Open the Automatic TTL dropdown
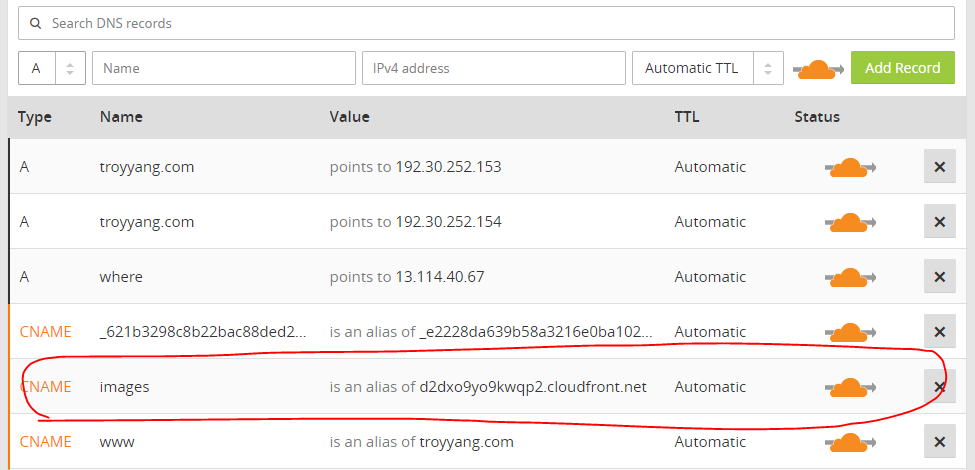975x470 pixels. [707, 69]
